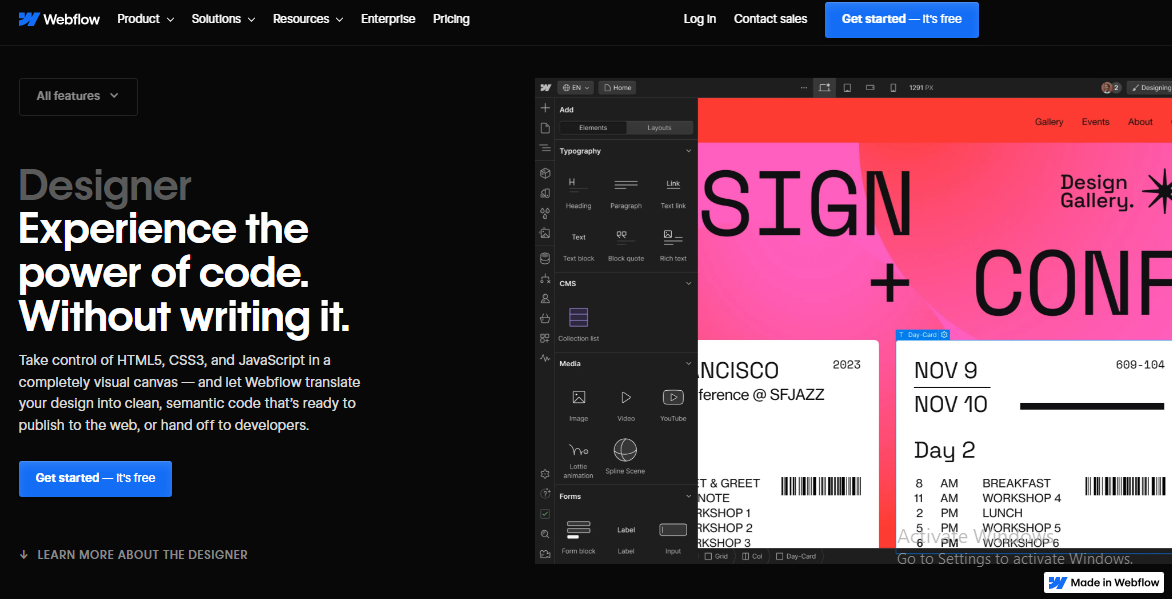Select the Video media element
This screenshot has height=599, width=1172.
point(626,405)
